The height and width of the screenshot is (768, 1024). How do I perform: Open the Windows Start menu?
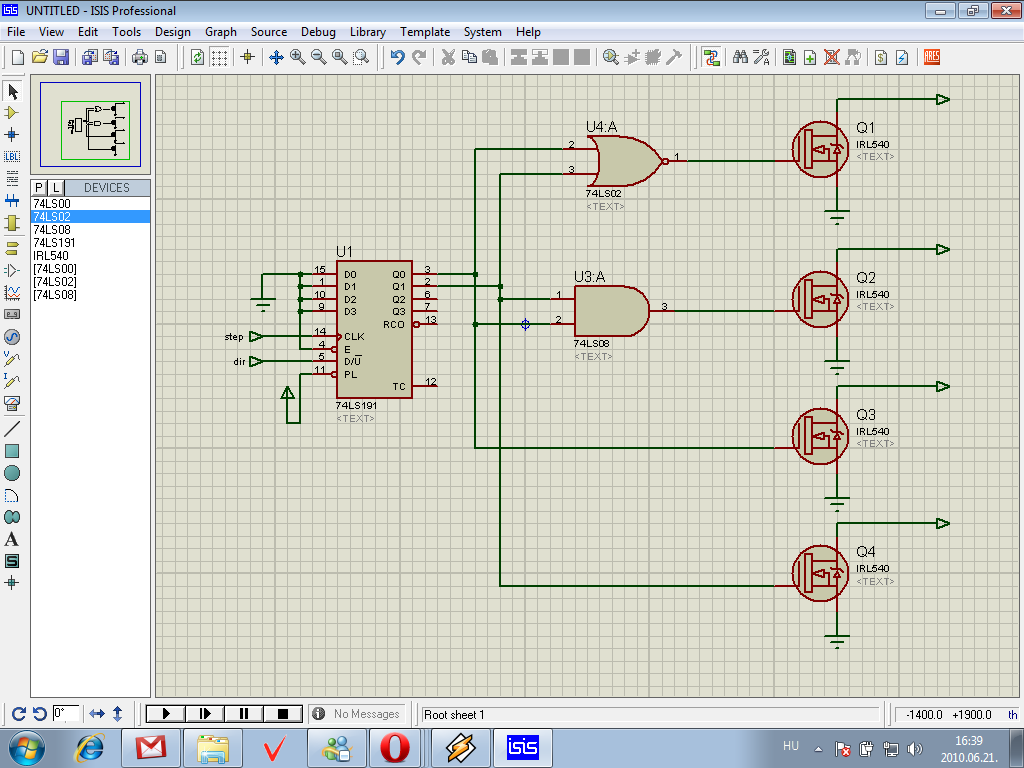click(27, 748)
